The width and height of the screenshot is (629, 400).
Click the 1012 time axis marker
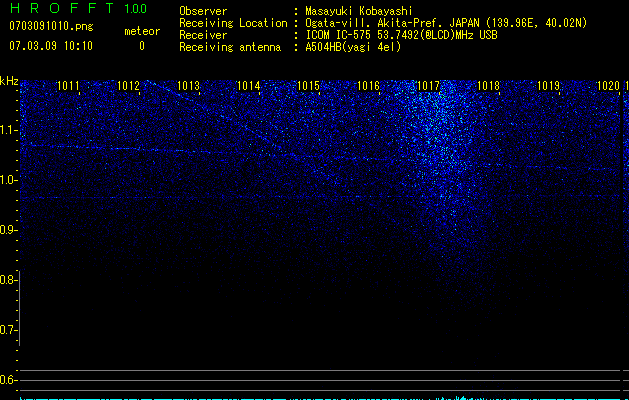128,86
